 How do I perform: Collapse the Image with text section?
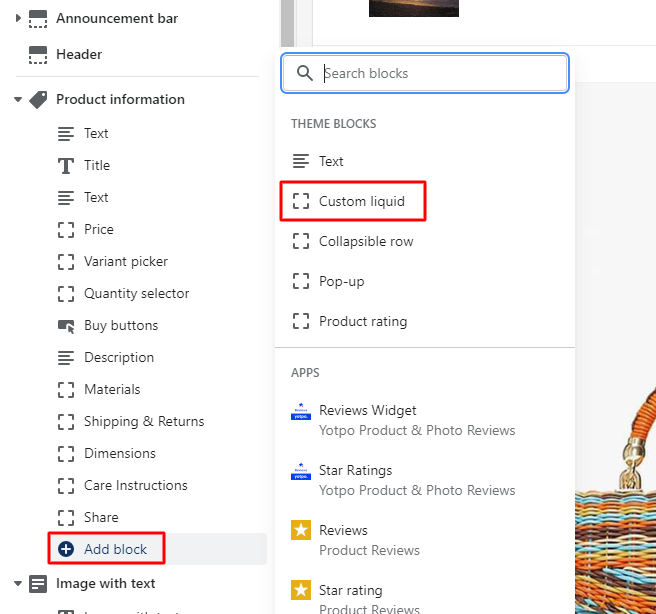(x=18, y=583)
